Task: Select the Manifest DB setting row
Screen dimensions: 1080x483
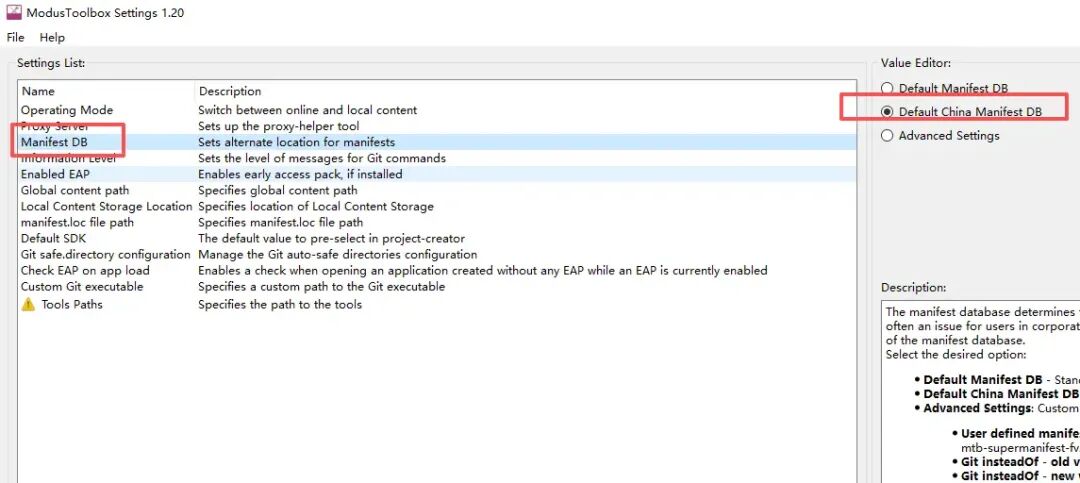Action: pyautogui.click(x=437, y=142)
